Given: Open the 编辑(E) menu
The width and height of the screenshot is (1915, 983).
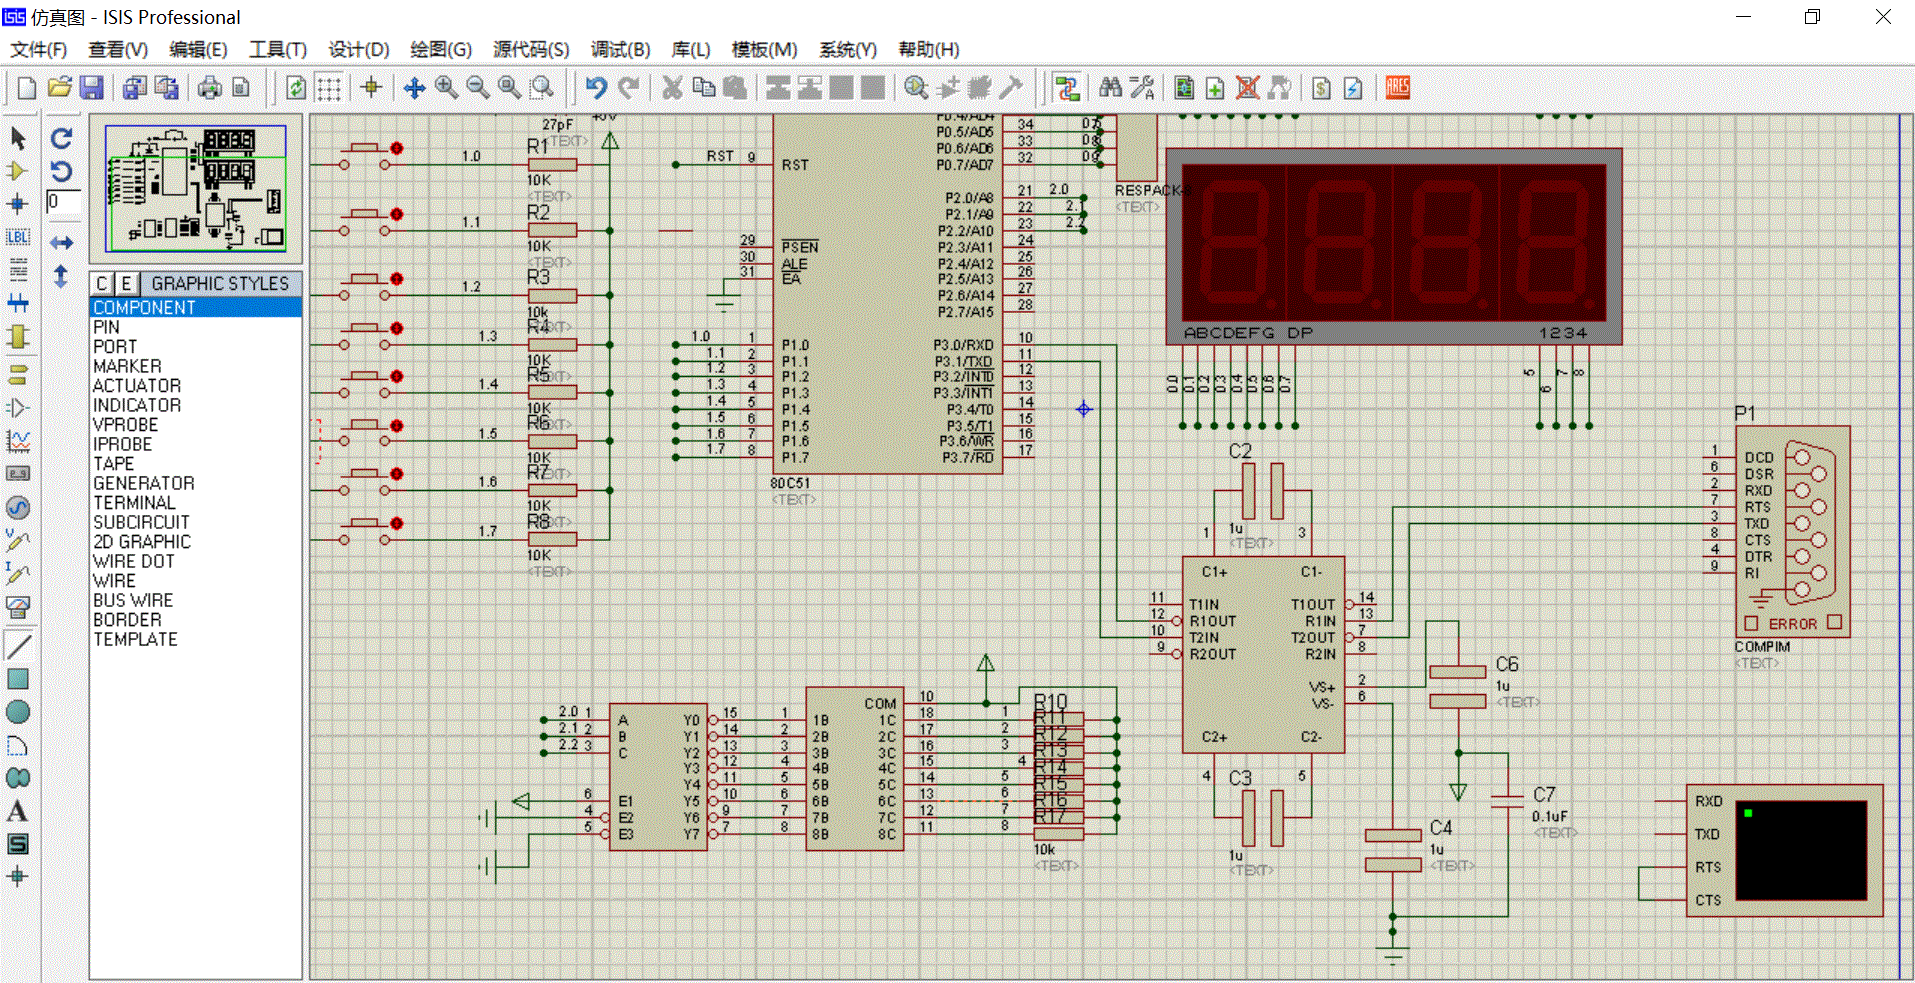Looking at the screenshot, I should point(198,49).
